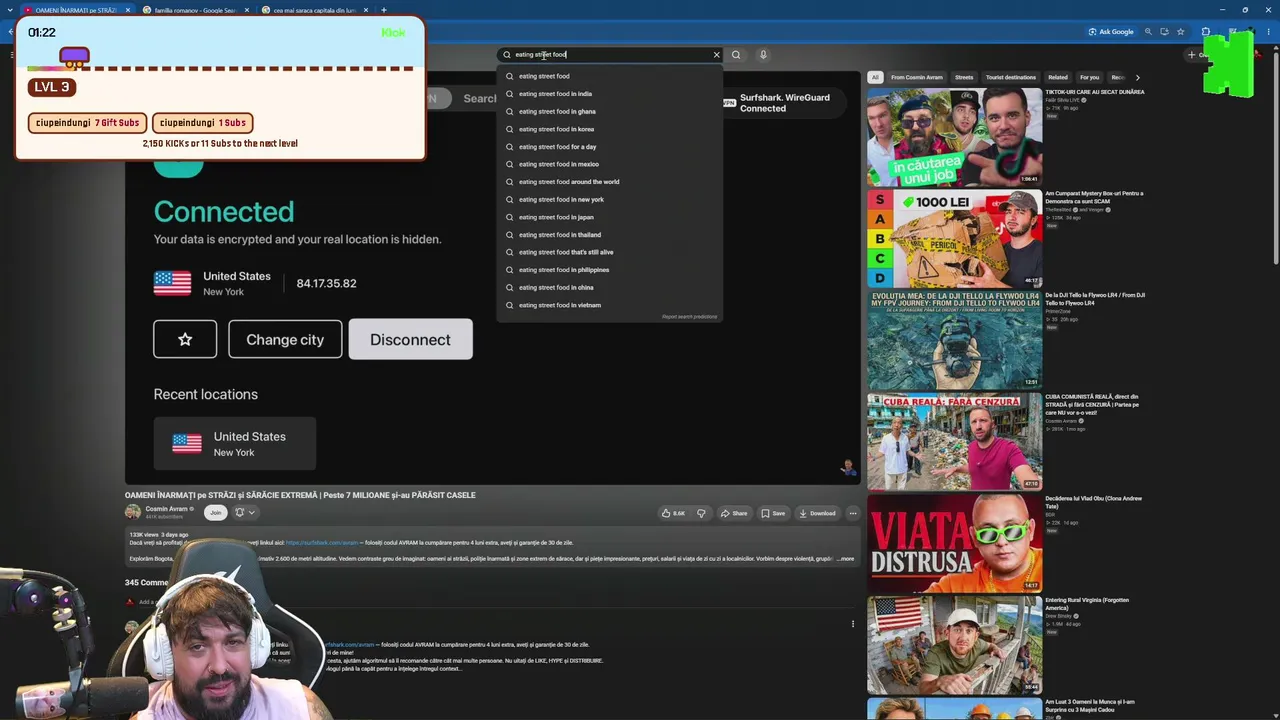Open more actions menu beside Download
The image size is (1280, 720).
(x=853, y=513)
